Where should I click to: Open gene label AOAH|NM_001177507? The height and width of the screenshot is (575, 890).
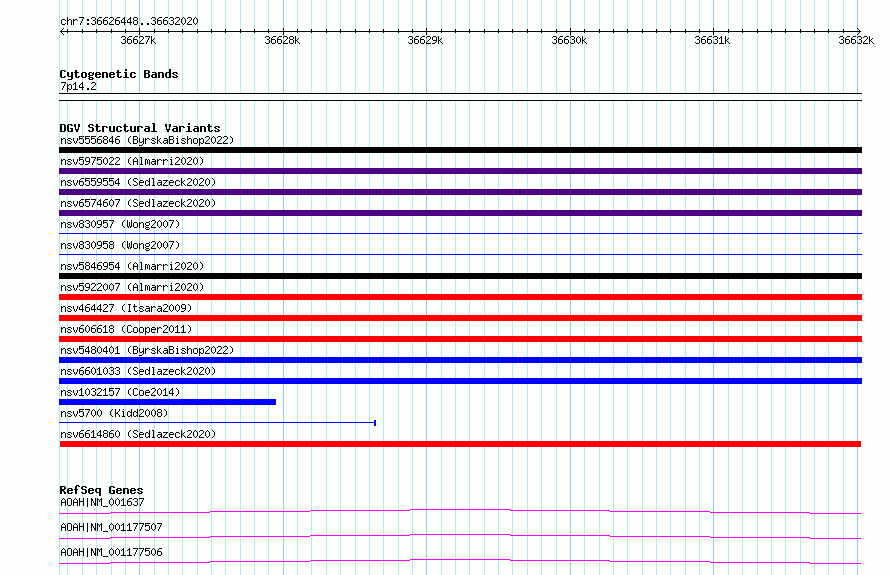pos(111,527)
